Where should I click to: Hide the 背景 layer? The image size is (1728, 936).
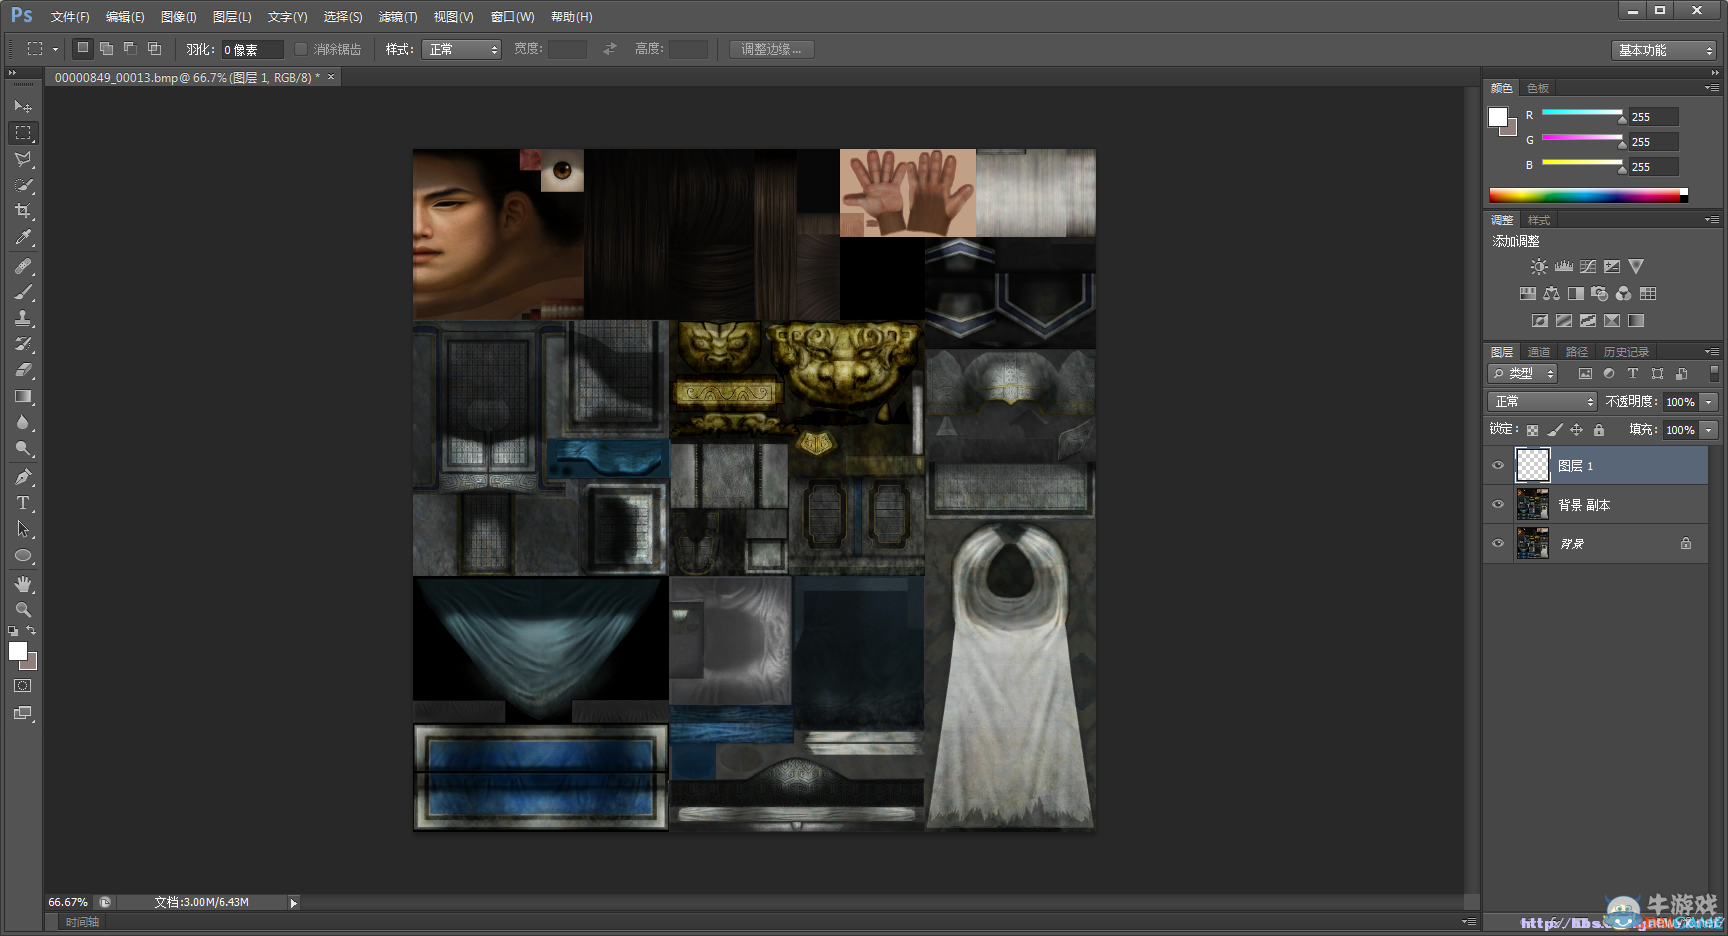[1498, 543]
